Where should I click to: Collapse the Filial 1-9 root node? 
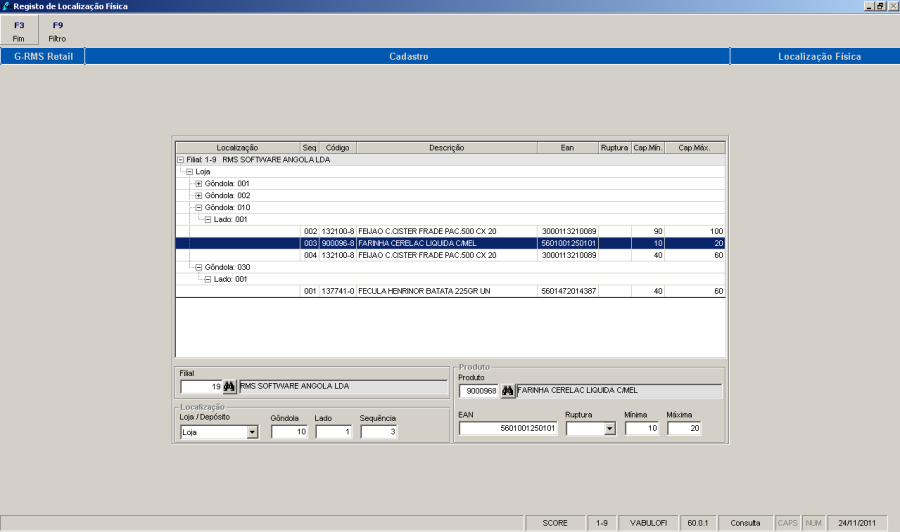click(180, 159)
